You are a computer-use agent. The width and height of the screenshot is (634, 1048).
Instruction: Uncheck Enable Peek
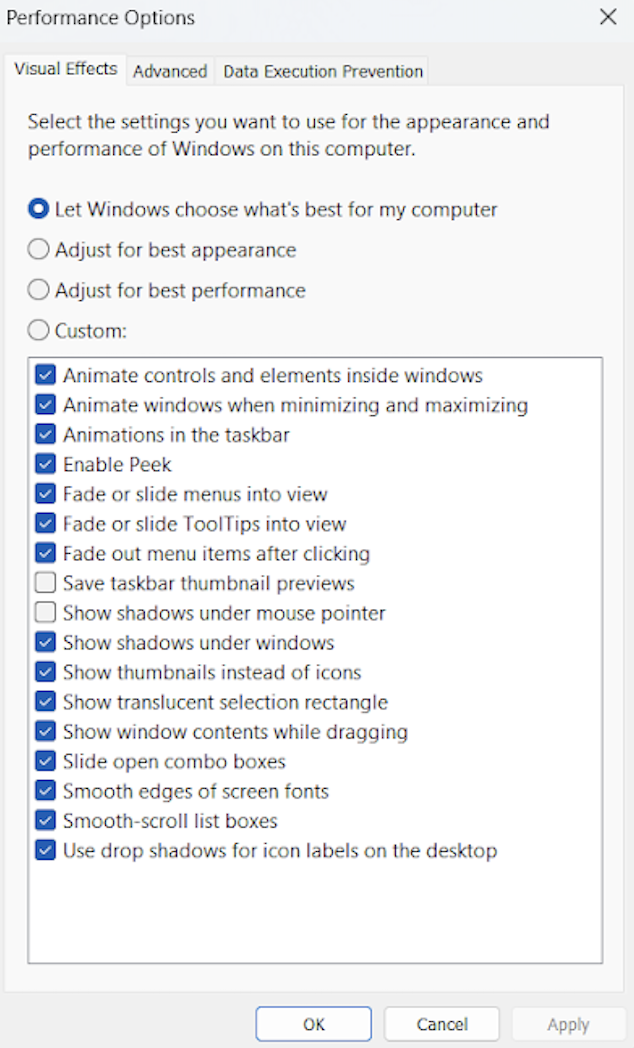point(45,464)
